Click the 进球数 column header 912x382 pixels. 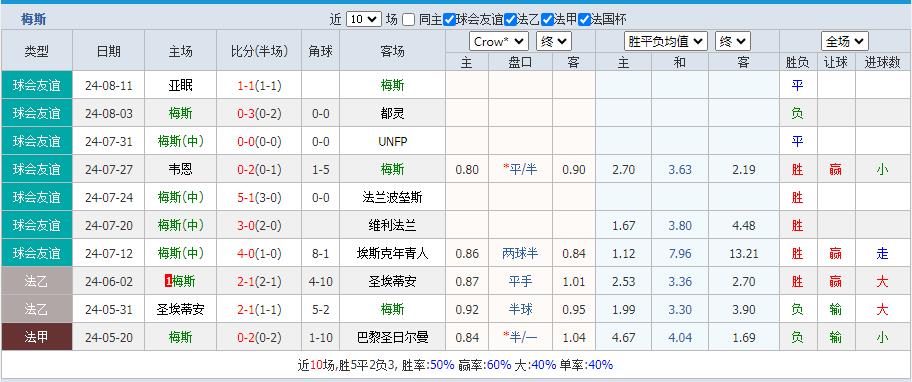pos(882,63)
